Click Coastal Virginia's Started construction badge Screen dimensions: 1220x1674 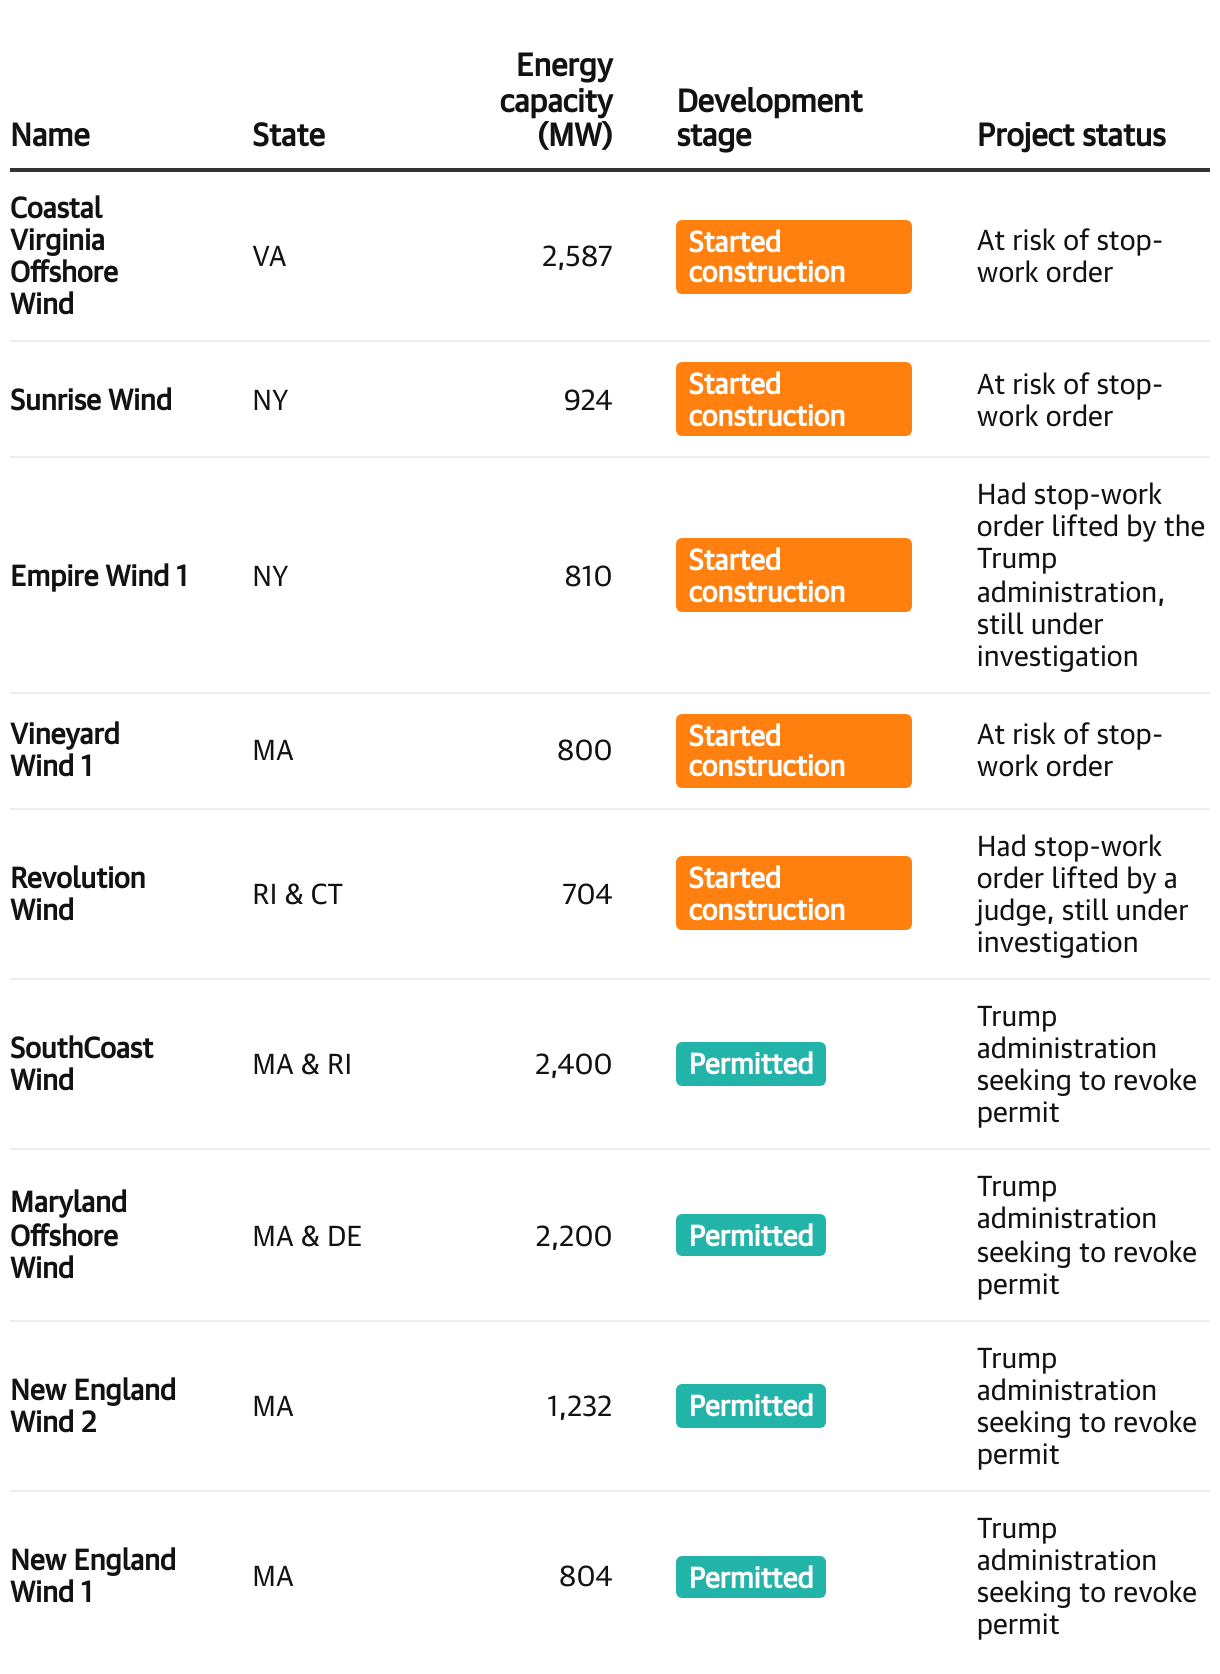[x=793, y=257]
